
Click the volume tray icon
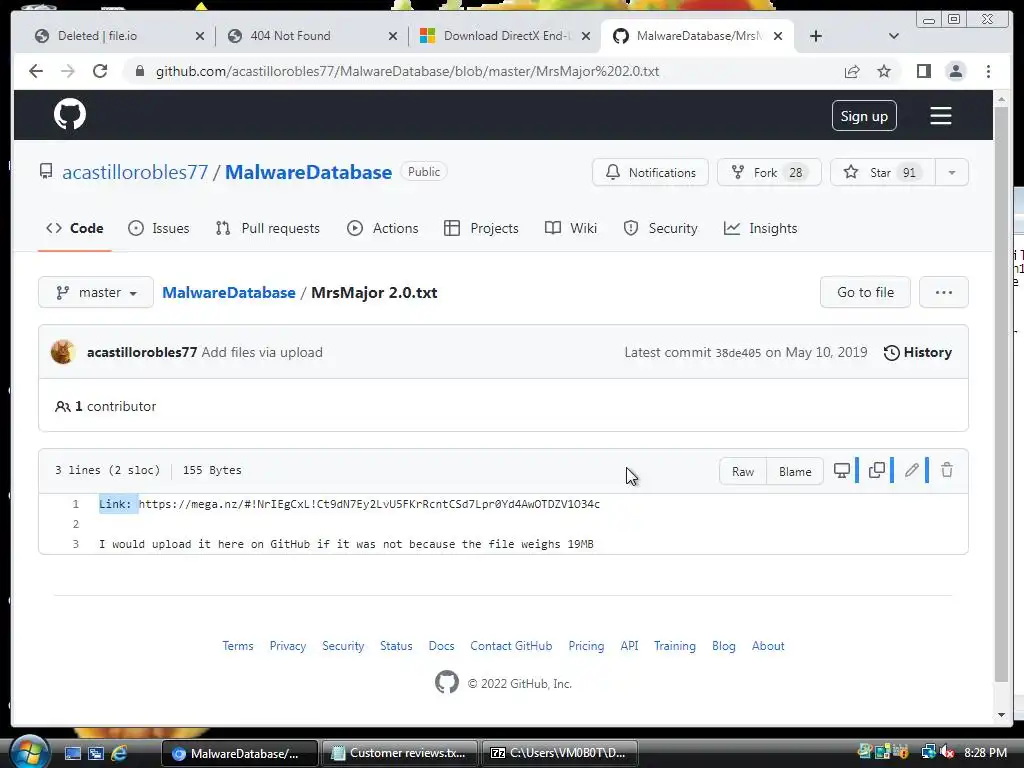click(x=947, y=752)
